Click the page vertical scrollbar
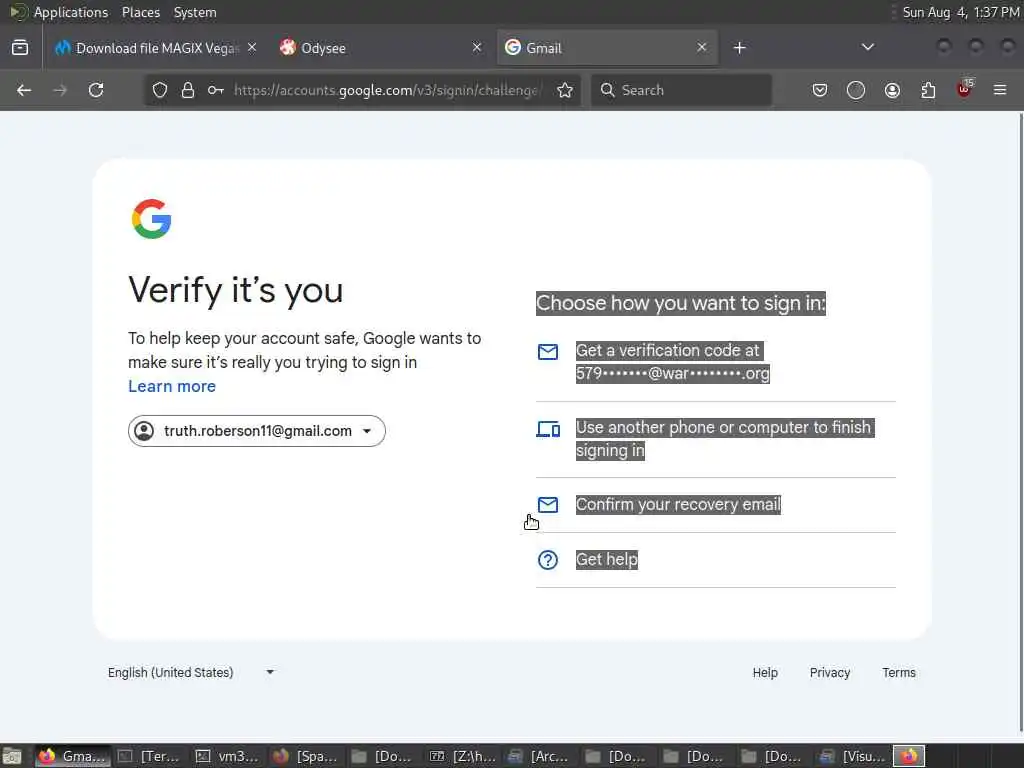This screenshot has width=1024, height=768. [x=1020, y=423]
